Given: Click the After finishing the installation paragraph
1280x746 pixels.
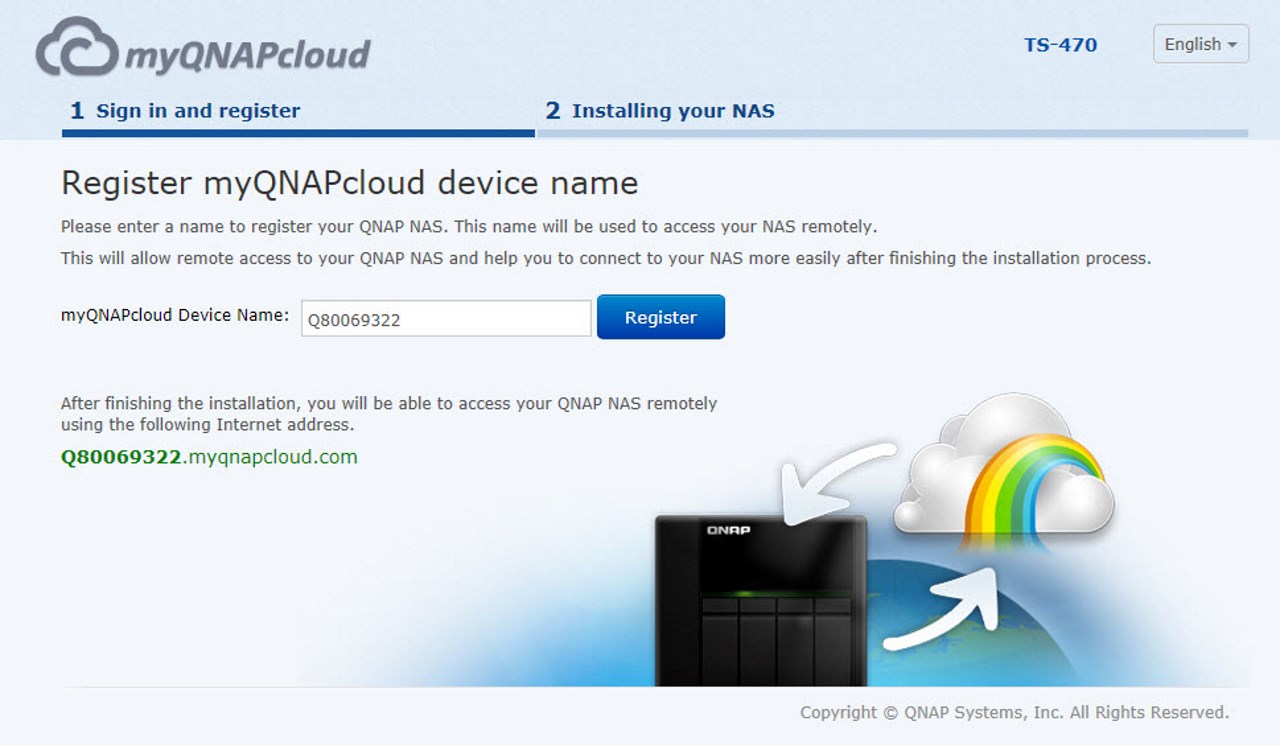Looking at the screenshot, I should click(x=389, y=414).
